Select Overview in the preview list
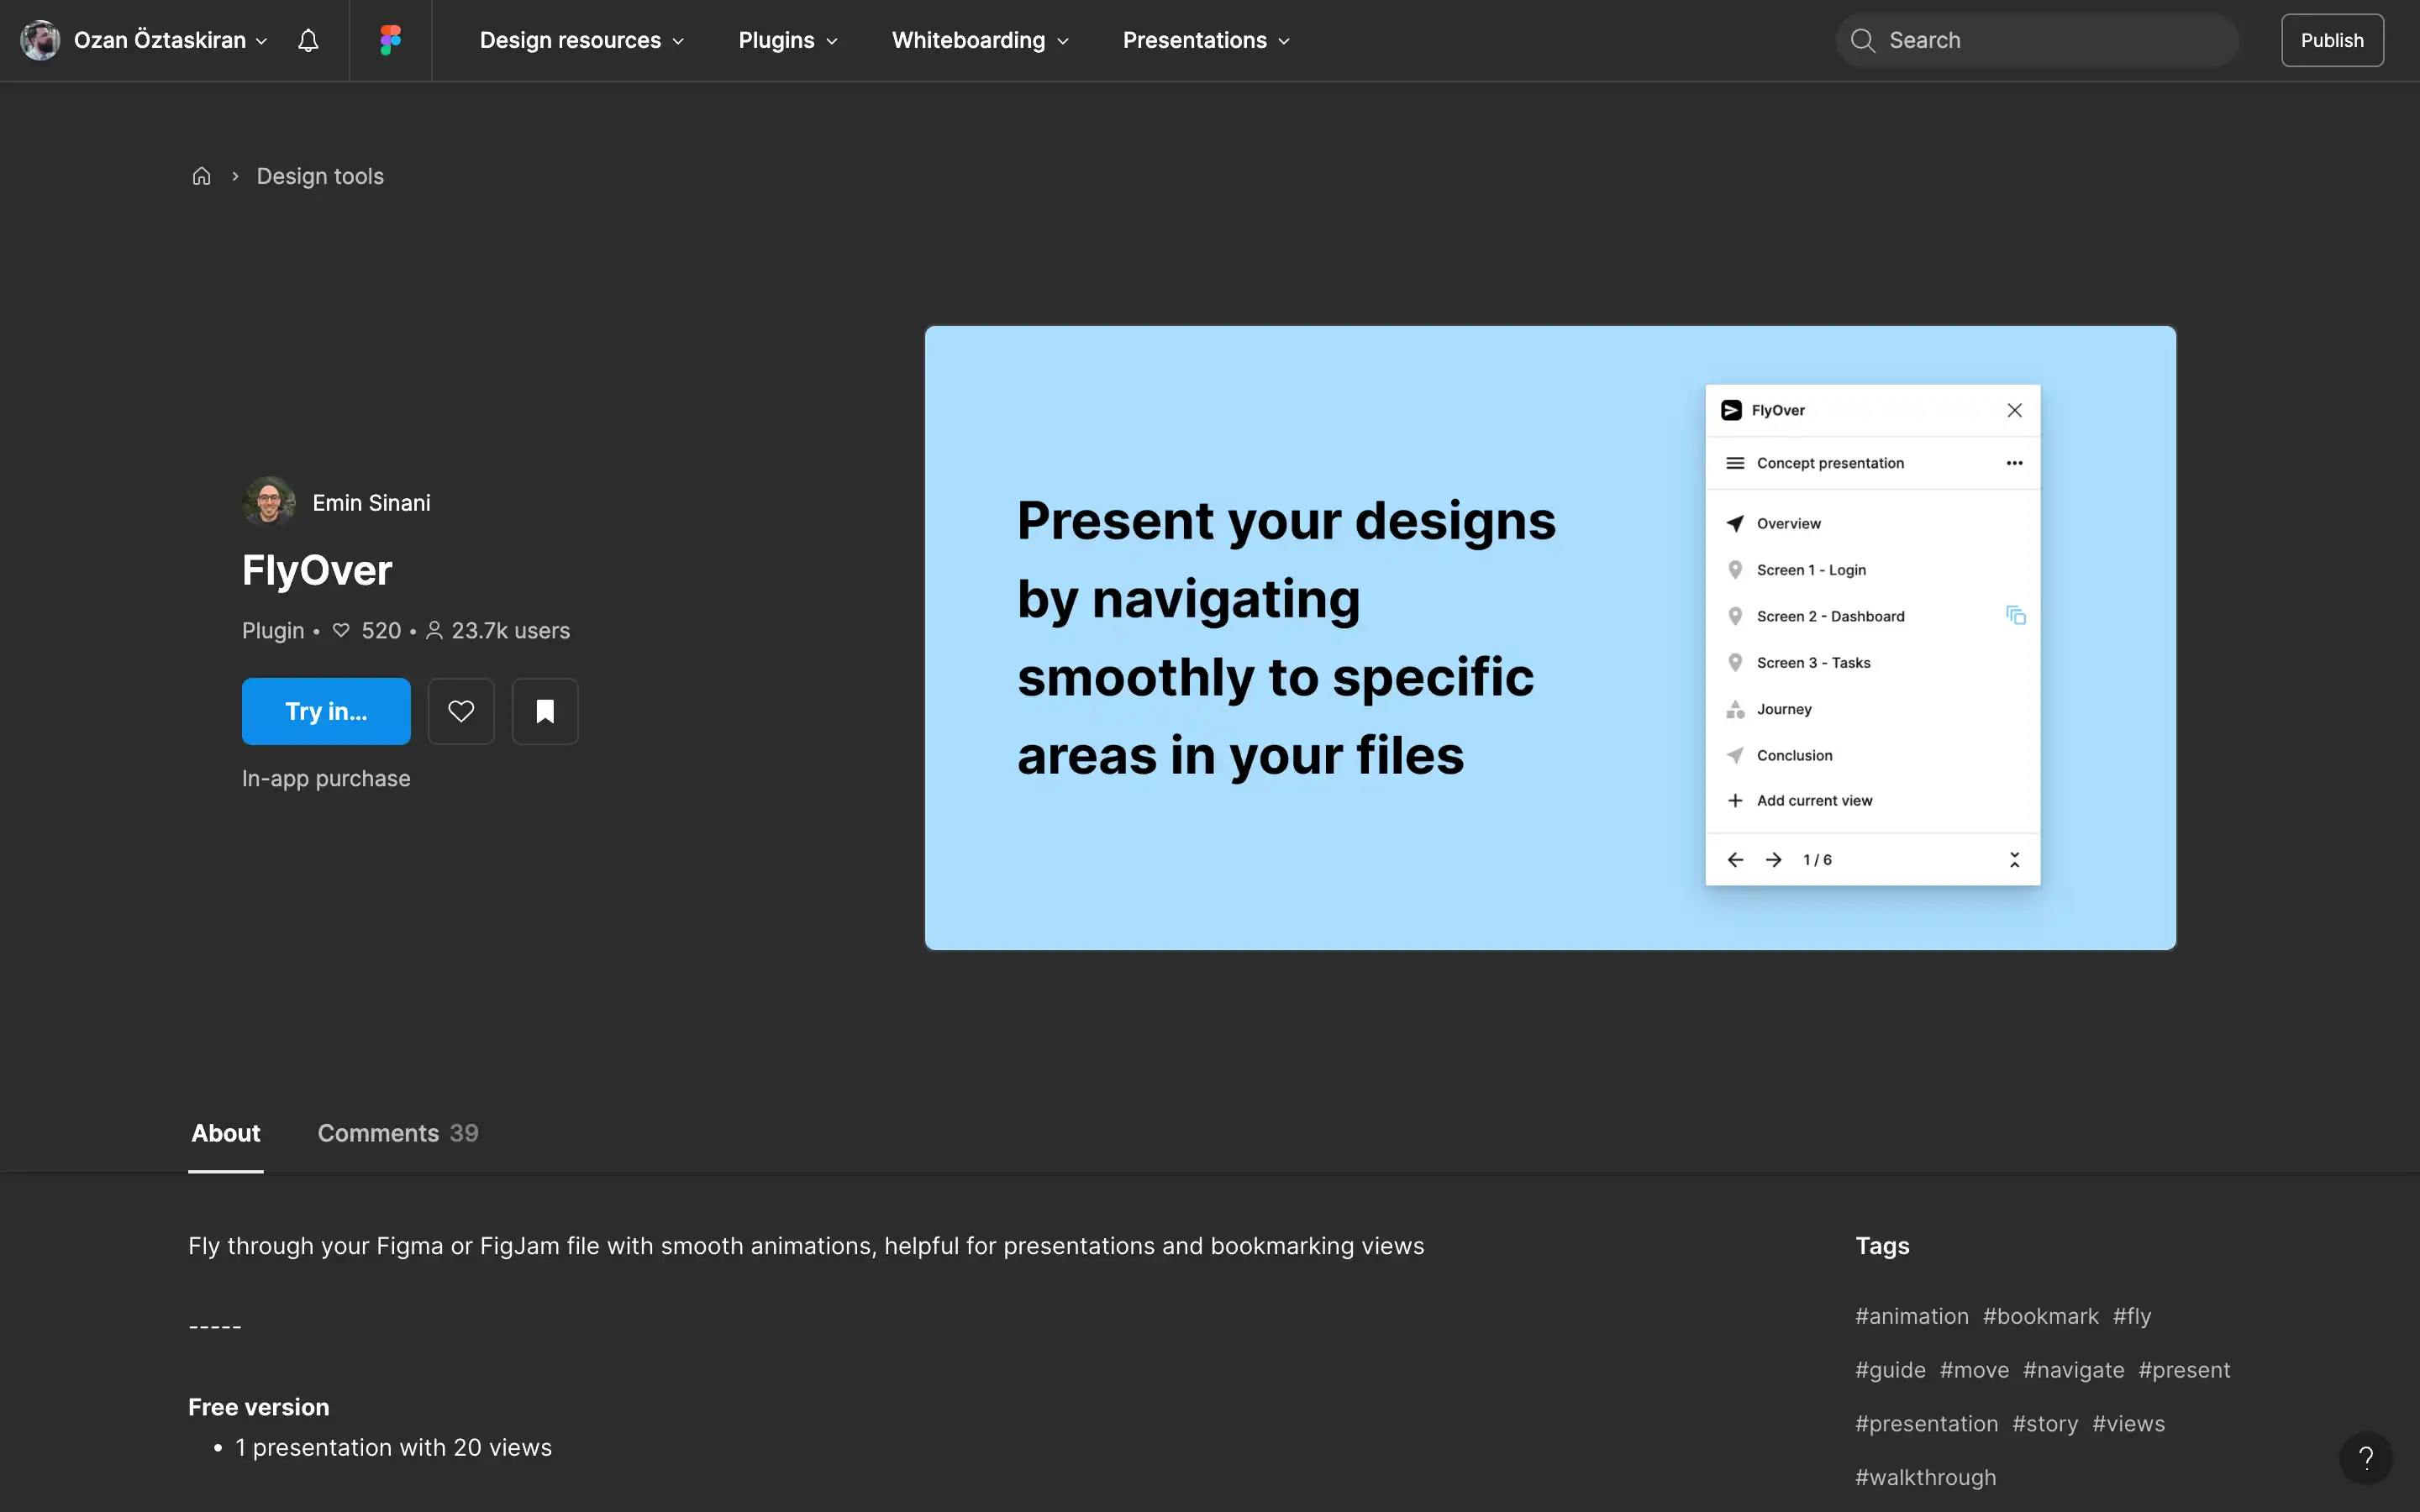Screen dimensions: 2420x1512 coord(1872,523)
